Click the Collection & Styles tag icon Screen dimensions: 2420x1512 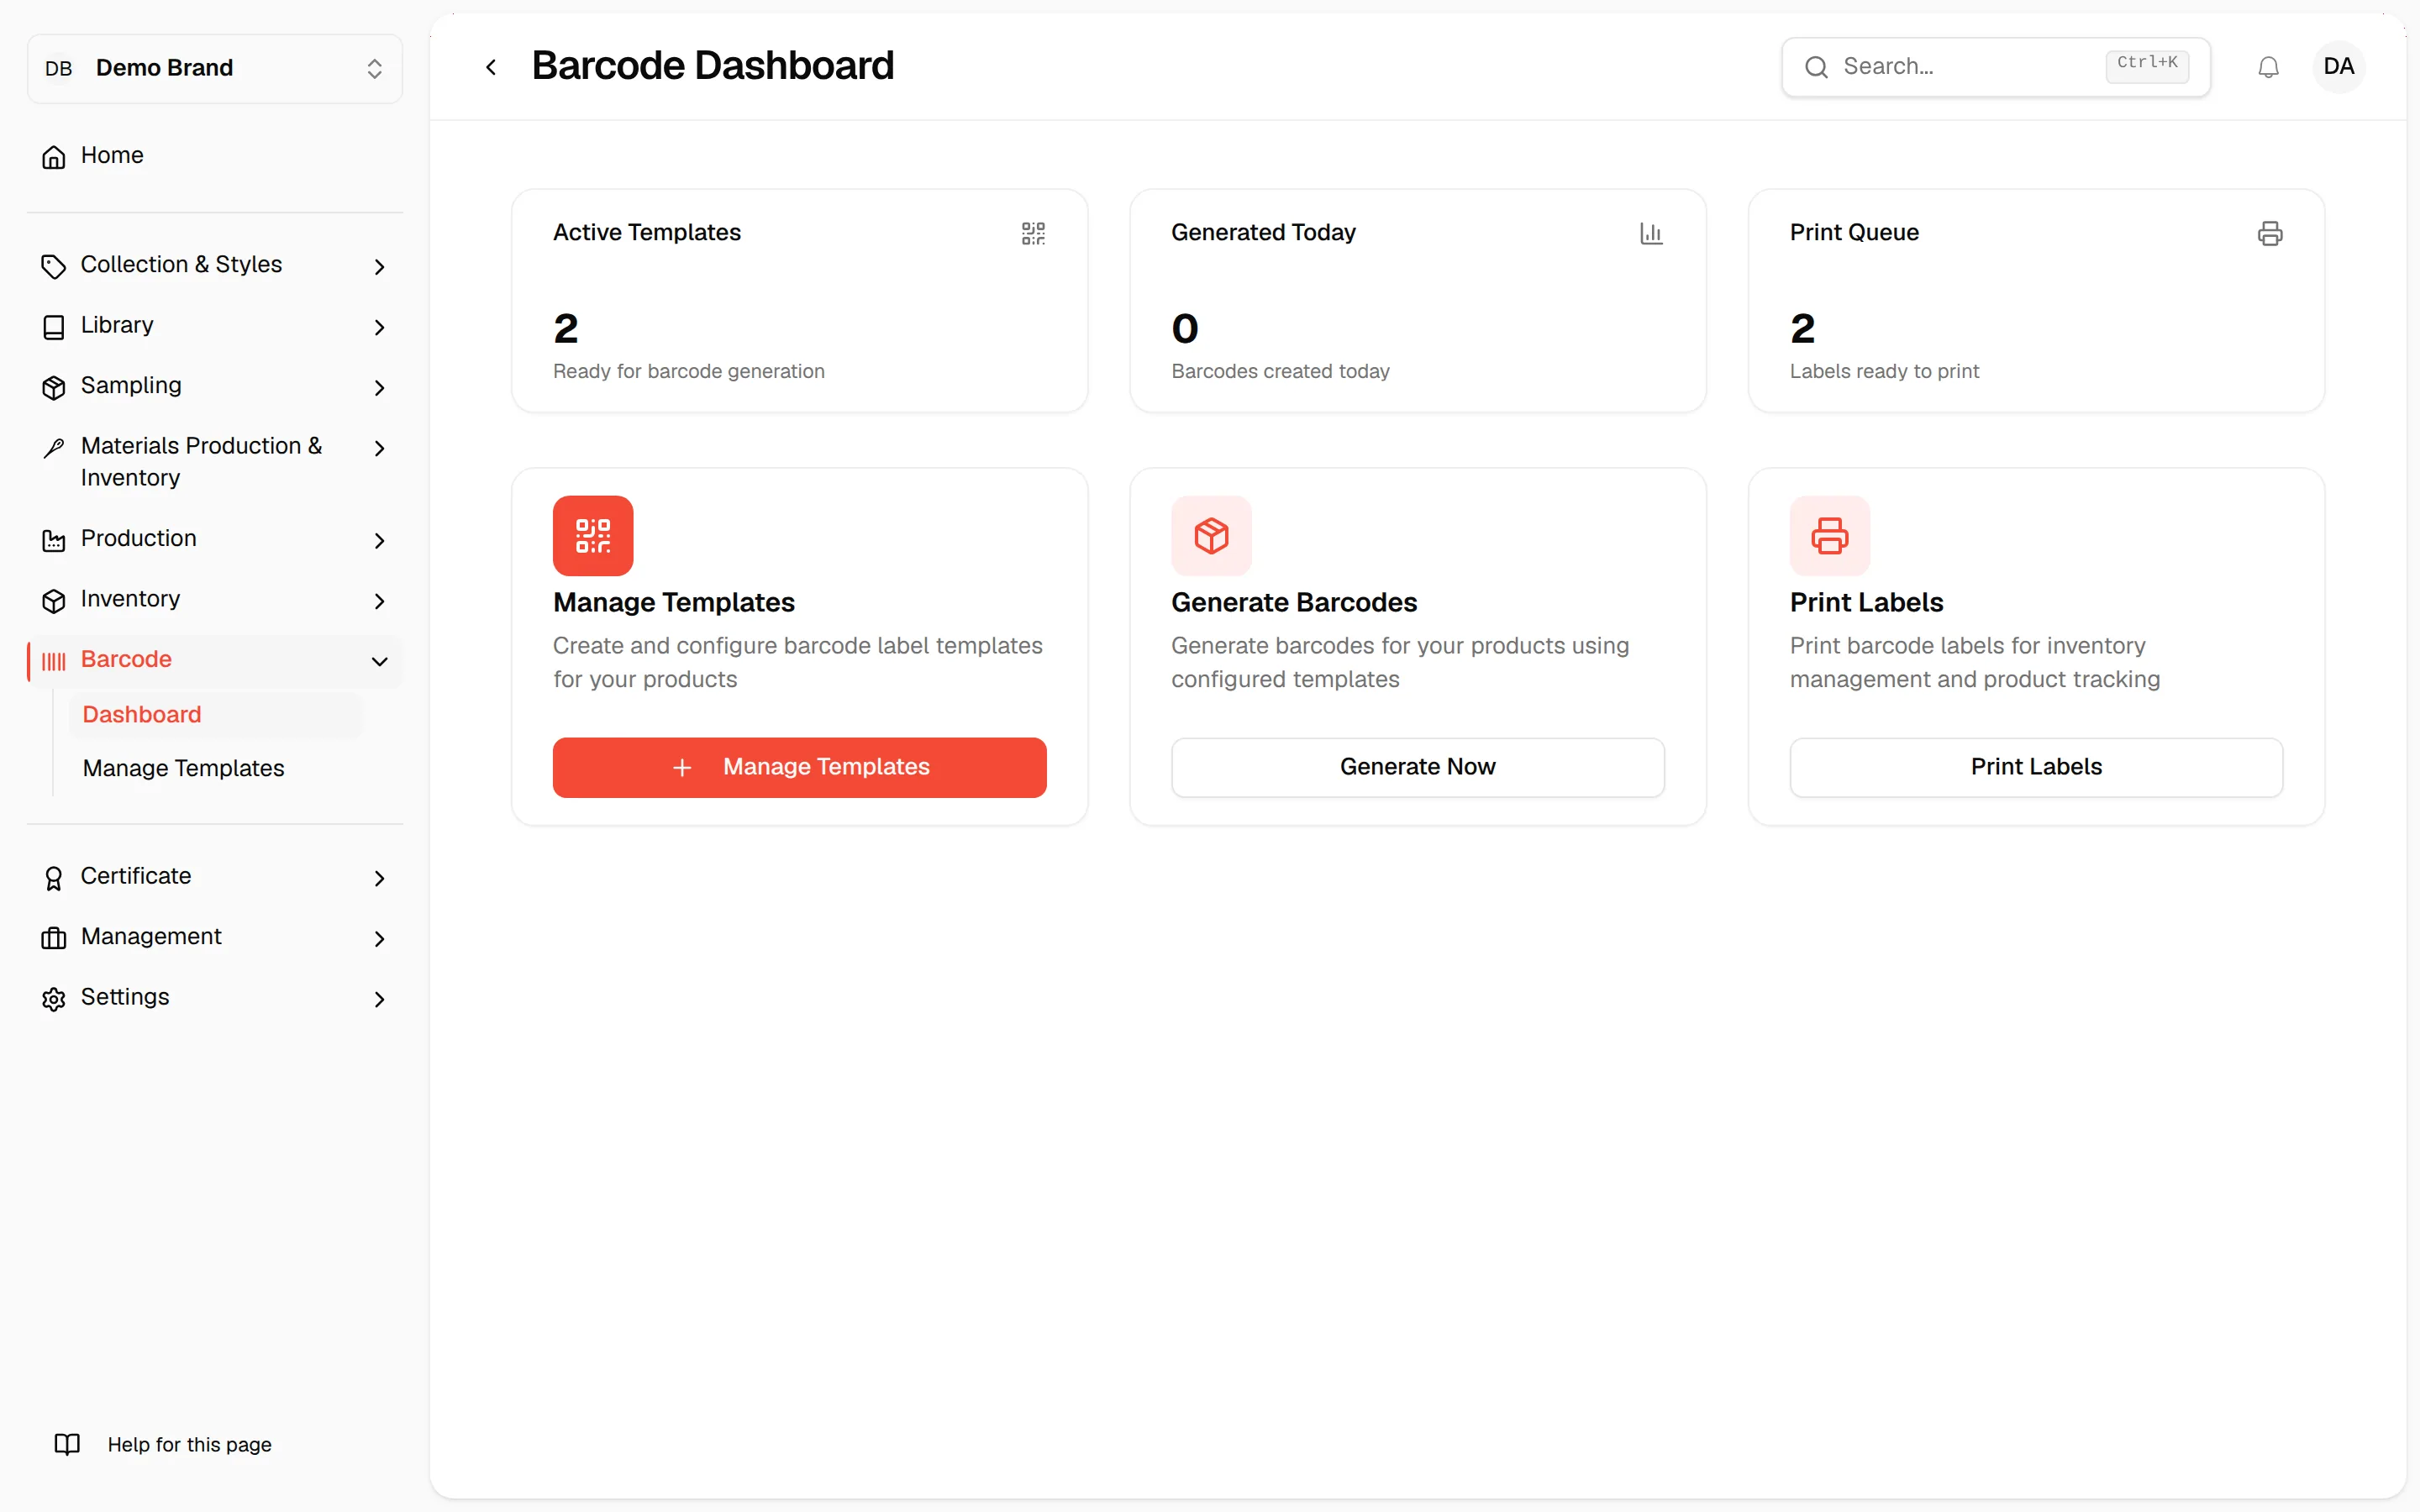pyautogui.click(x=54, y=266)
